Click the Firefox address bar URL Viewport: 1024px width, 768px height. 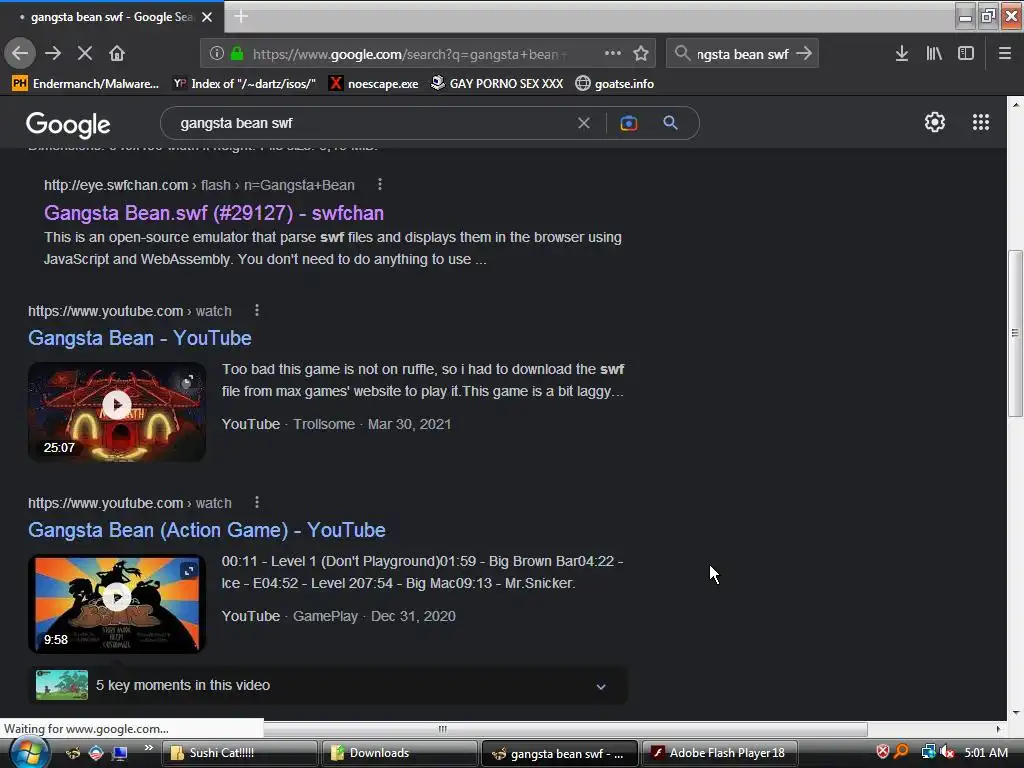[x=409, y=54]
